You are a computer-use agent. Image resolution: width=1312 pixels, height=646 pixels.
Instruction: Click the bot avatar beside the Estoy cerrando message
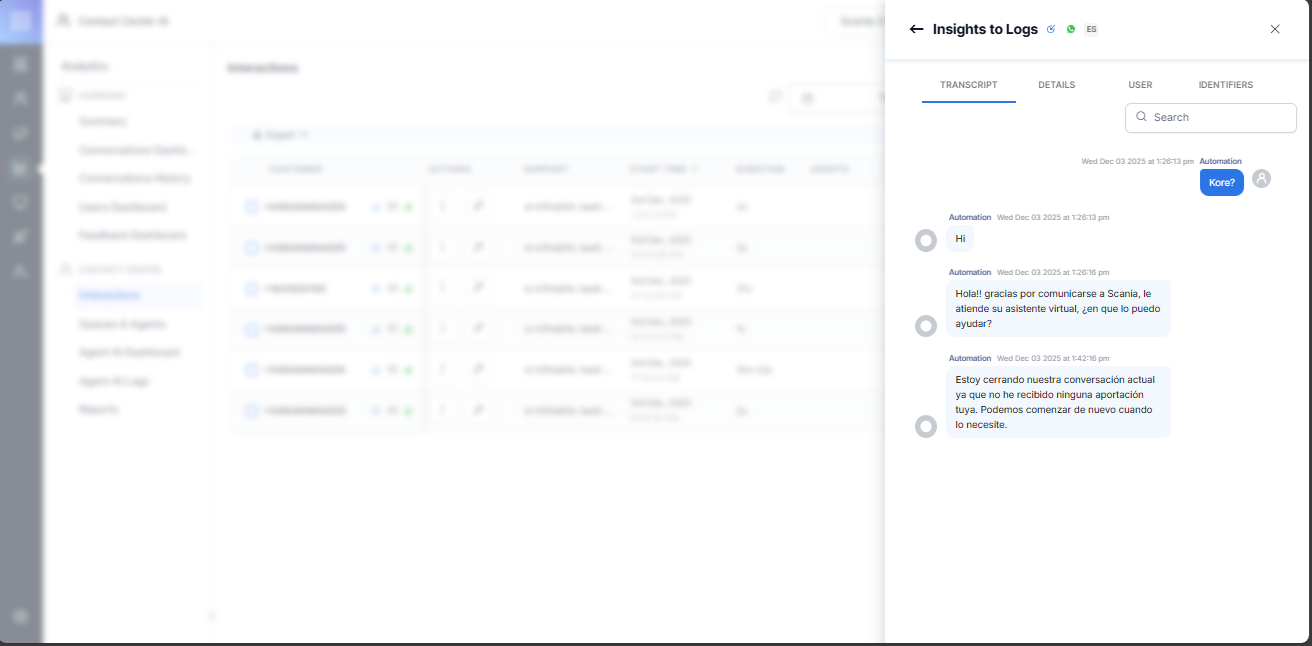pos(926,427)
